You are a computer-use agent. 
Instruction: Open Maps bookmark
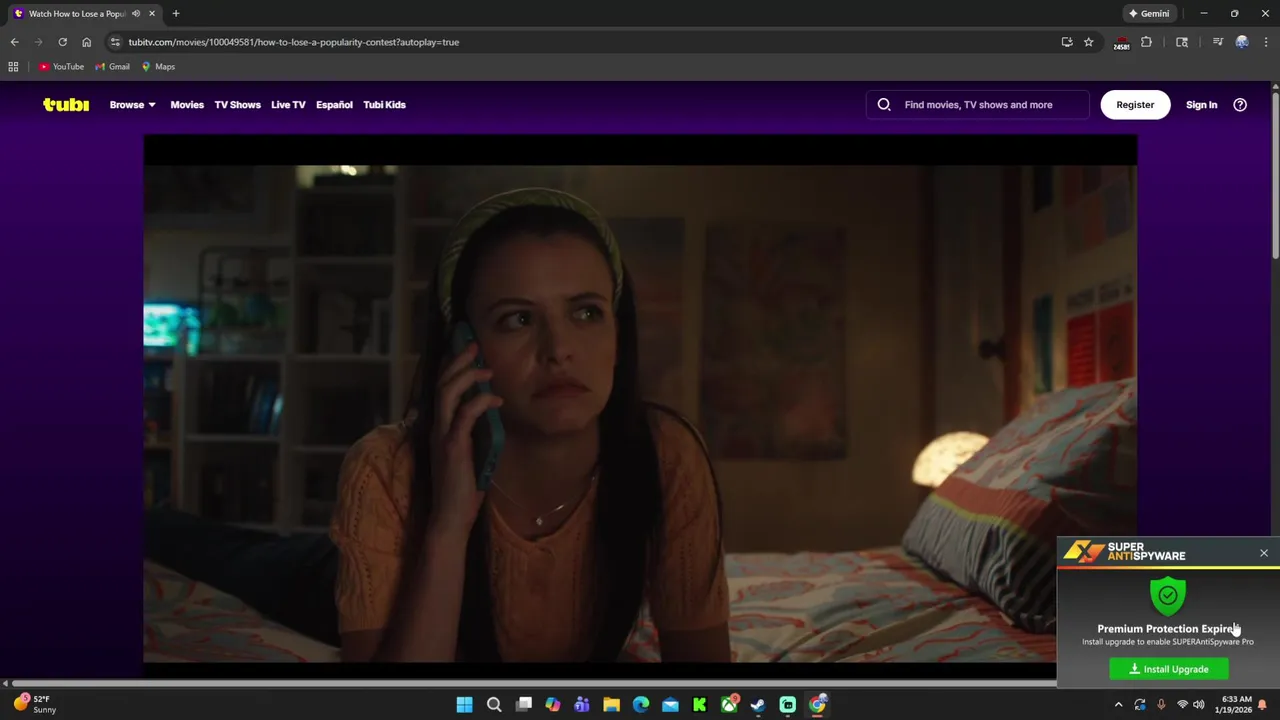158,67
